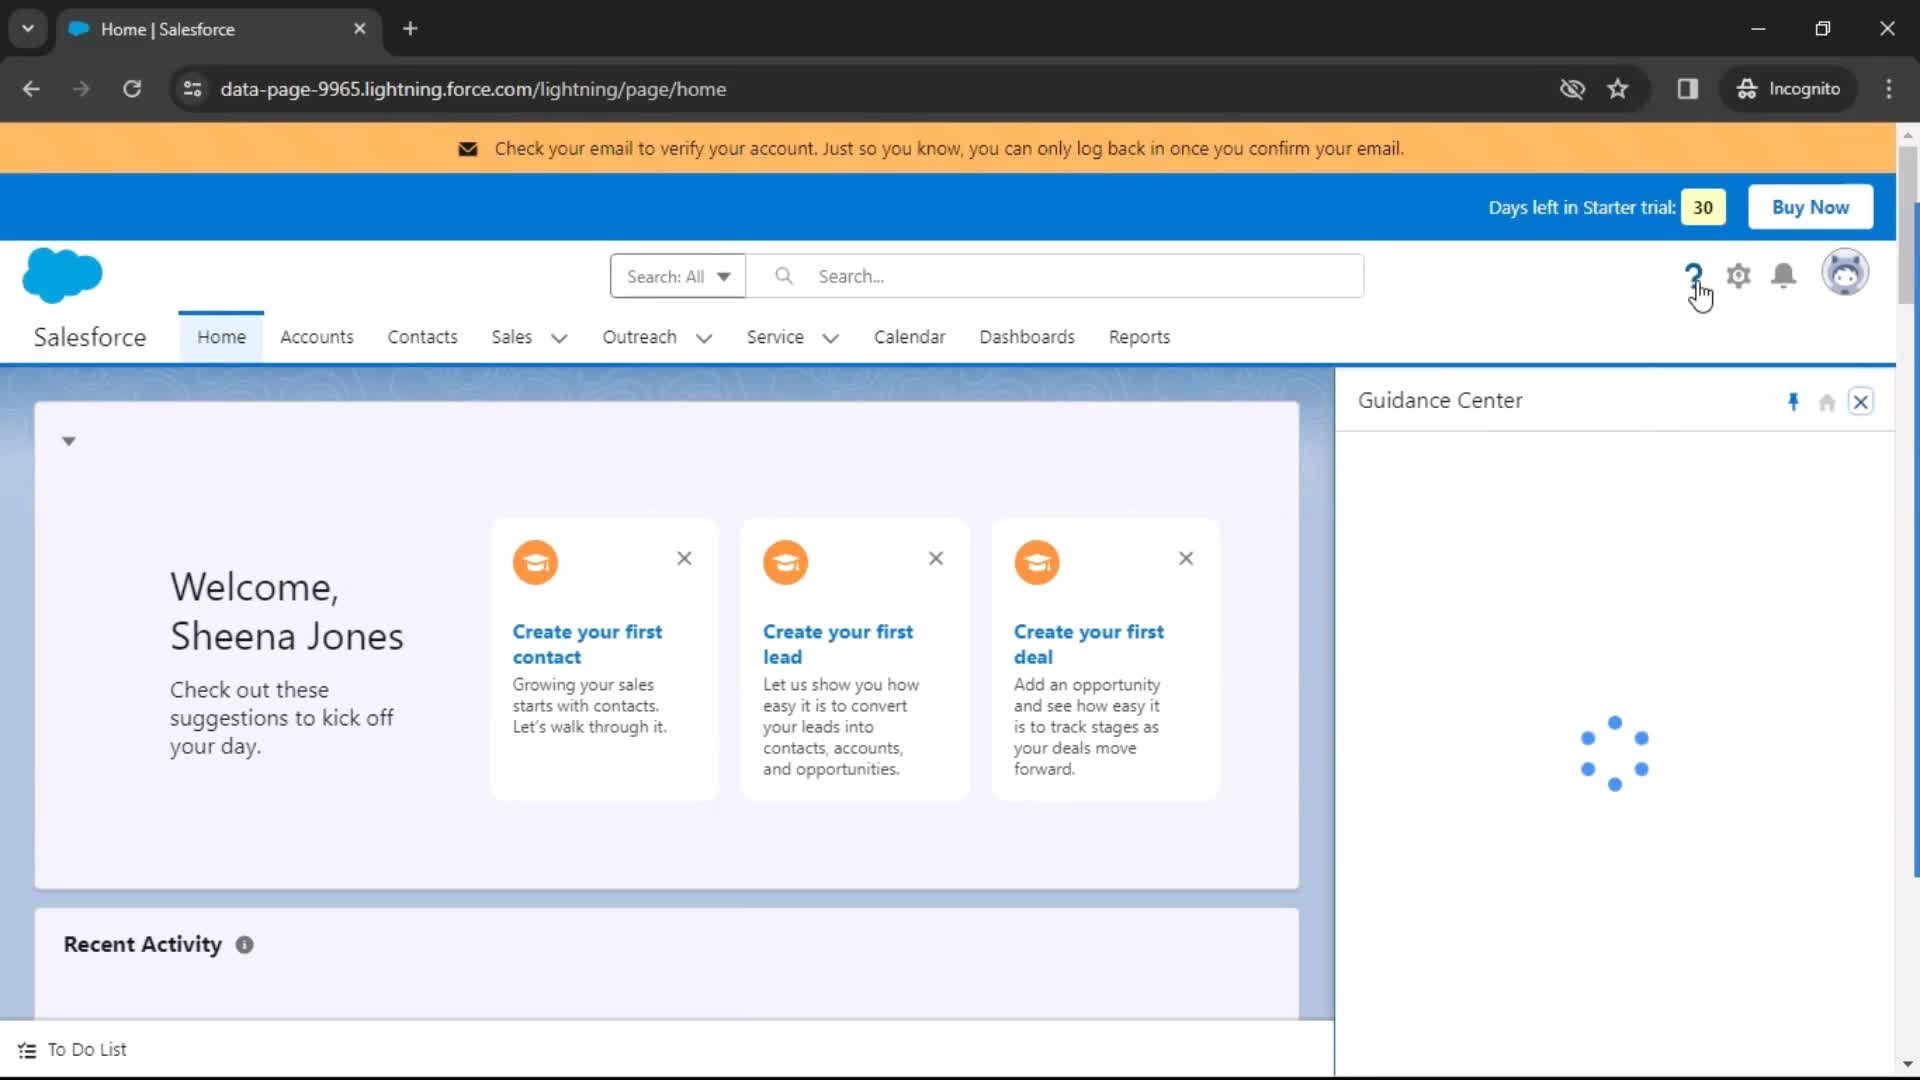The width and height of the screenshot is (1920, 1080).
Task: Click the email envelope icon in banner
Action: pos(467,149)
